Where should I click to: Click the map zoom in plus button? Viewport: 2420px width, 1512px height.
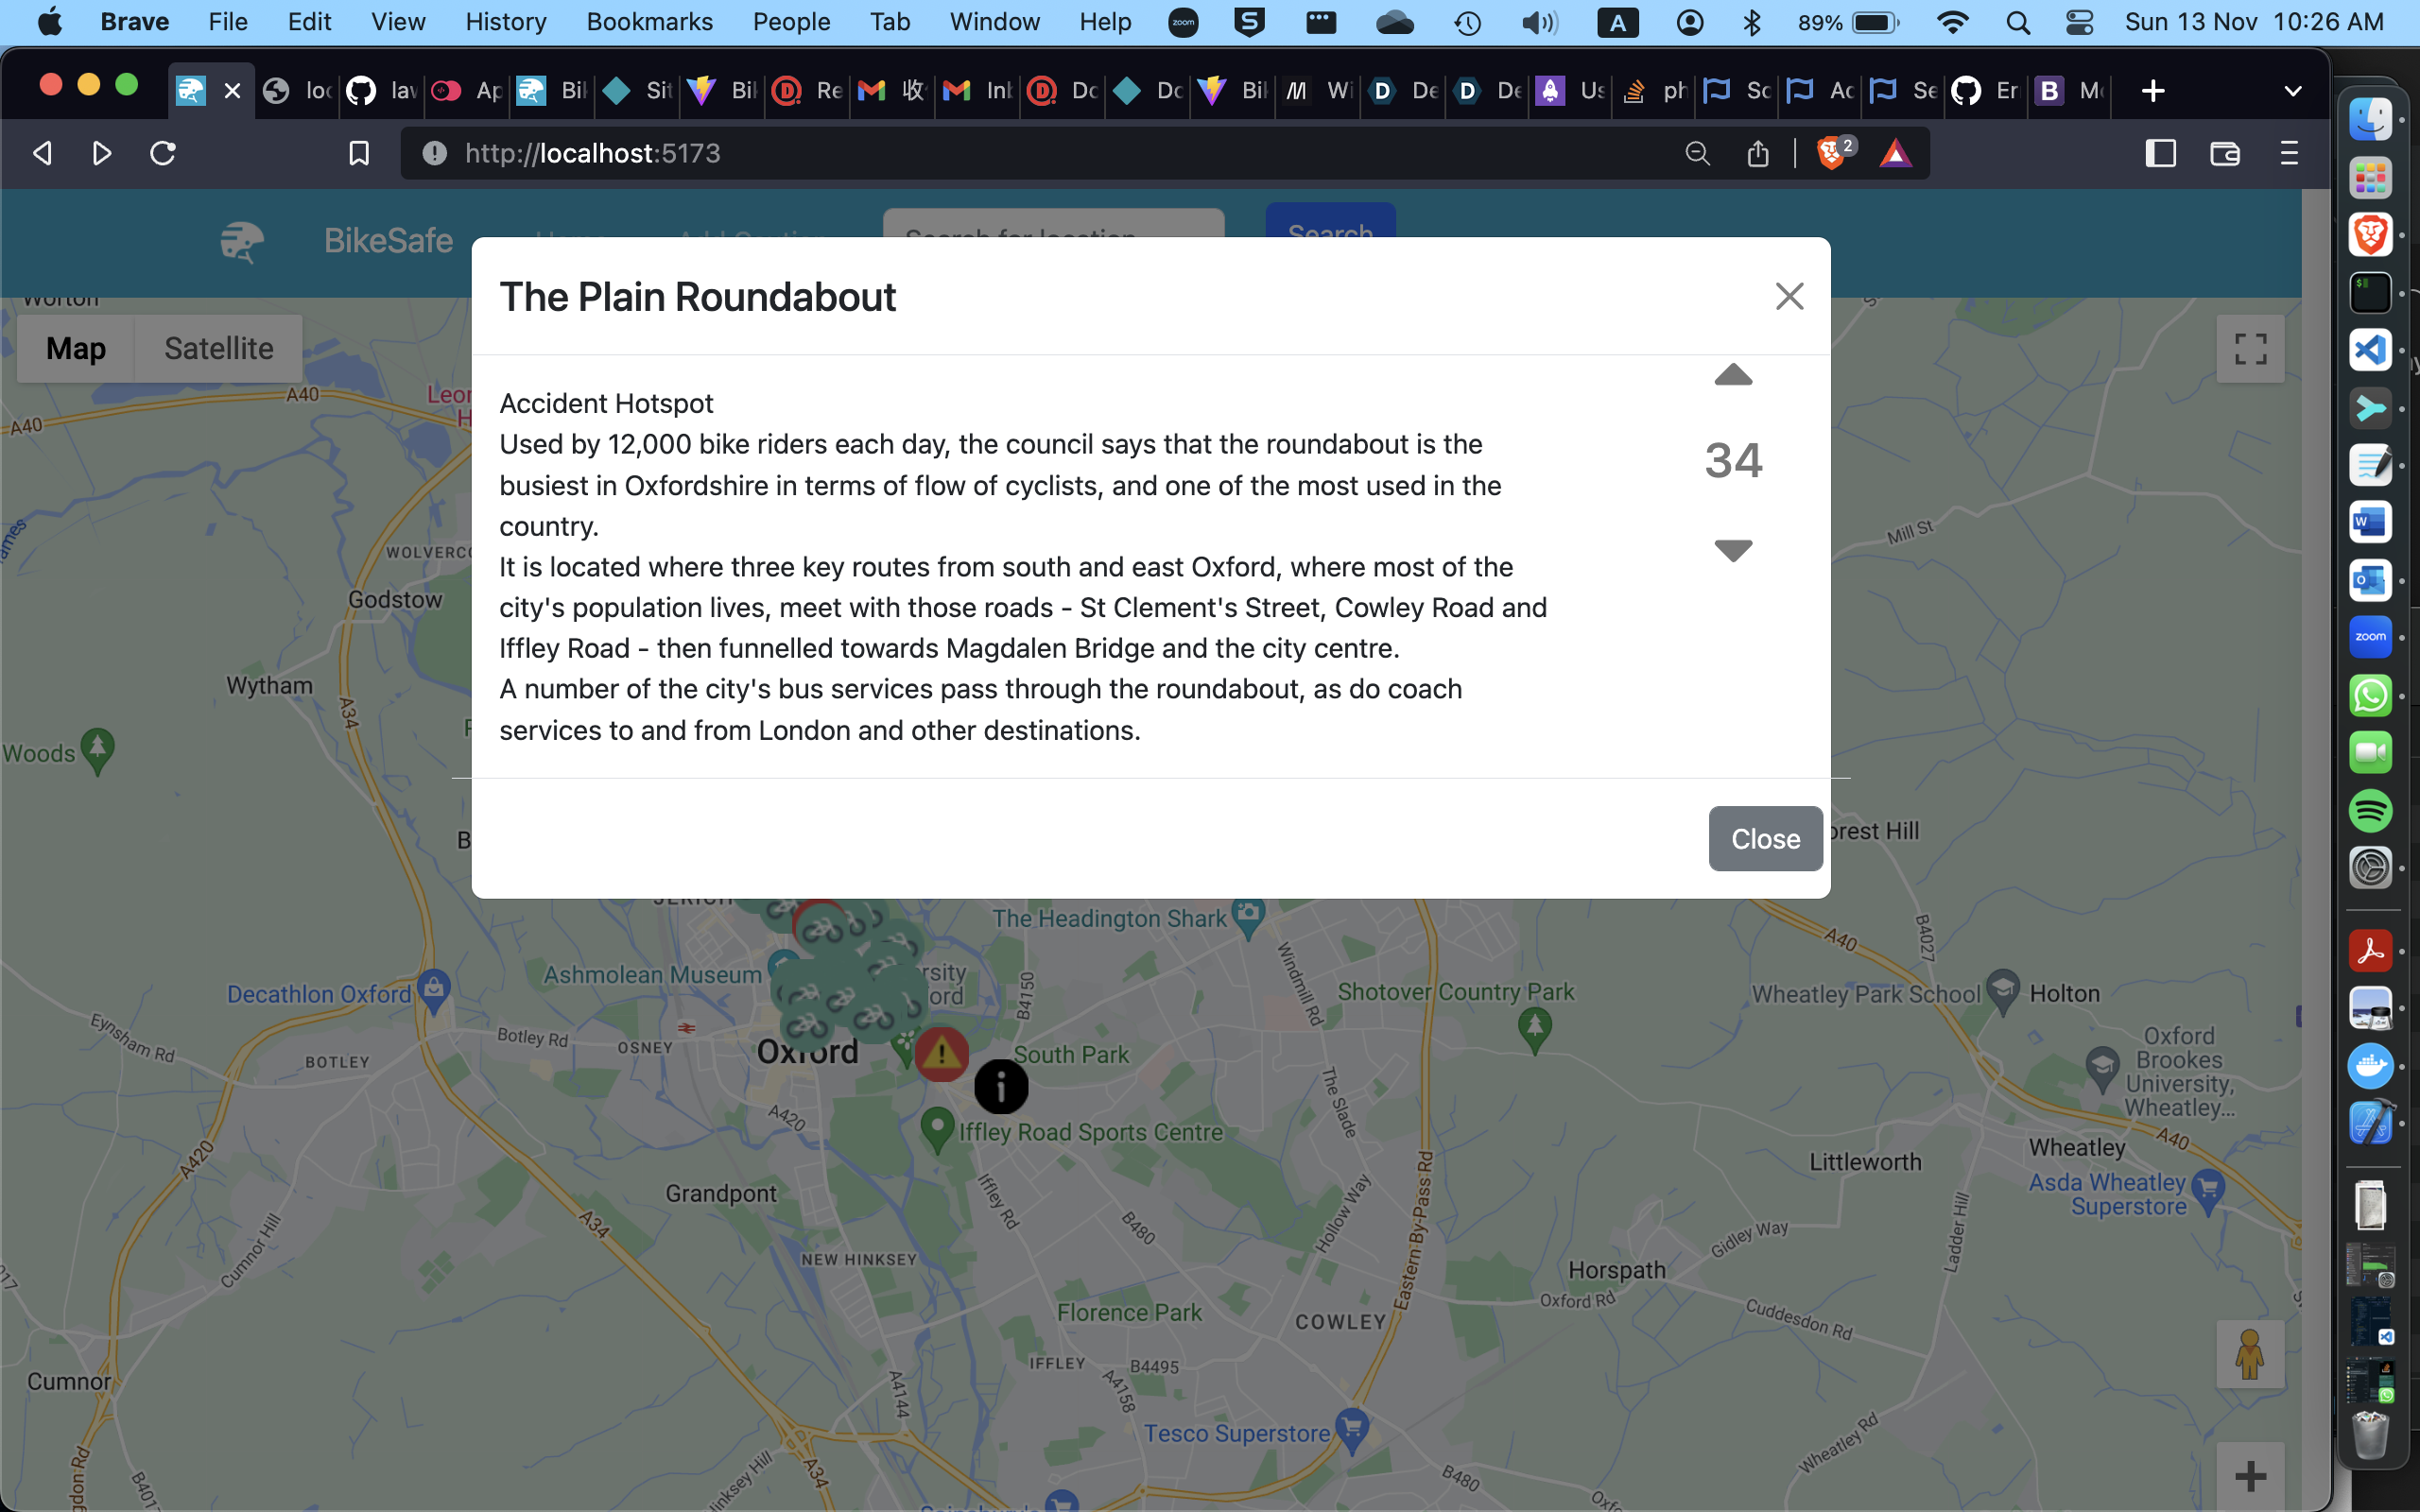click(2249, 1475)
